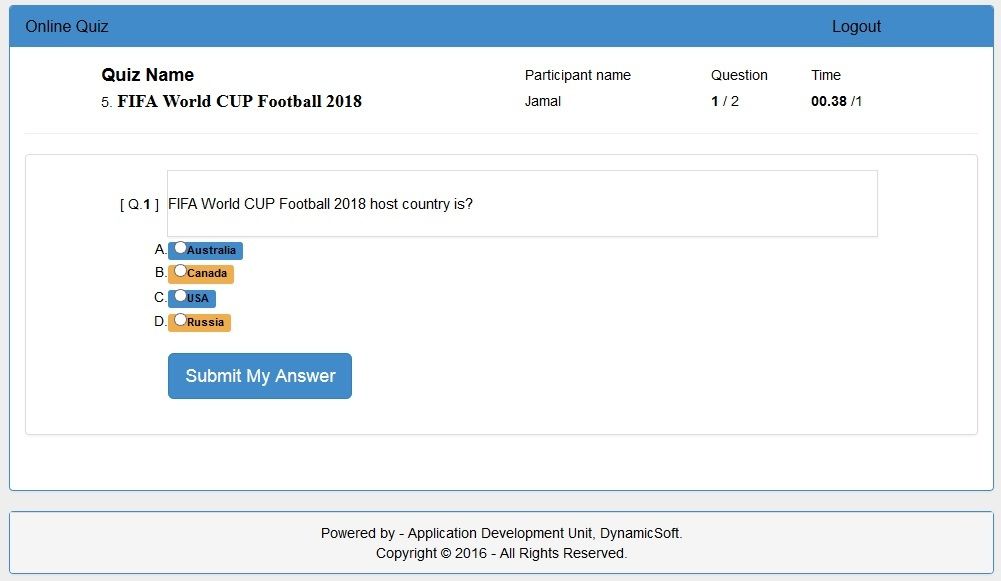This screenshot has height=581, width=1001.
Task: Click the FIFA World CUP Football 2018 quiz title
Action: (239, 101)
